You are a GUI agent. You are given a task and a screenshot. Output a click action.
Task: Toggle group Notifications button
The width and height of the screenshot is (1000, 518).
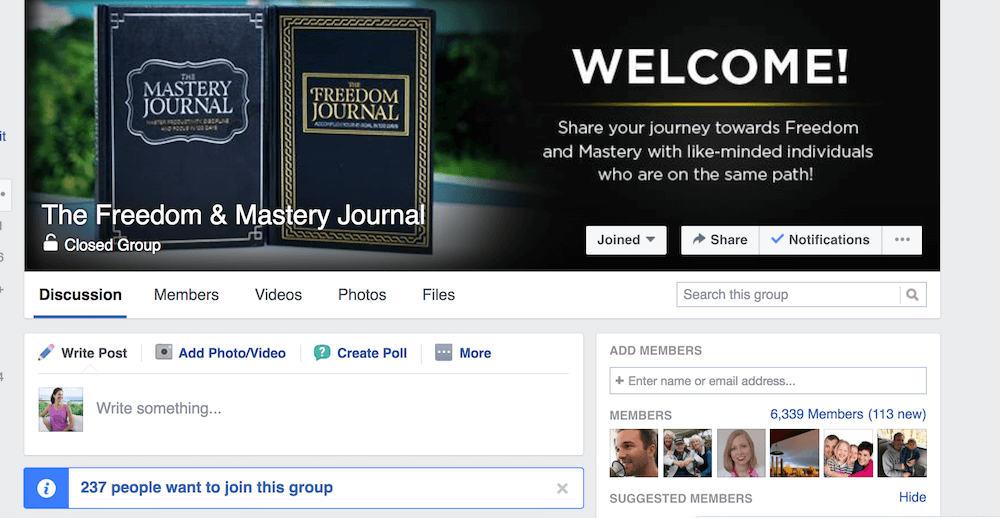(820, 240)
